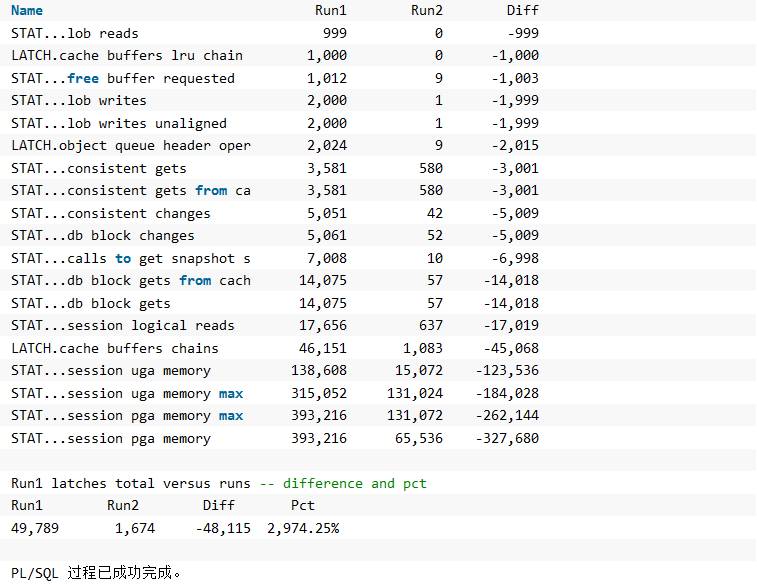
Task: Click the Run1 value 7,008
Action: [326, 258]
